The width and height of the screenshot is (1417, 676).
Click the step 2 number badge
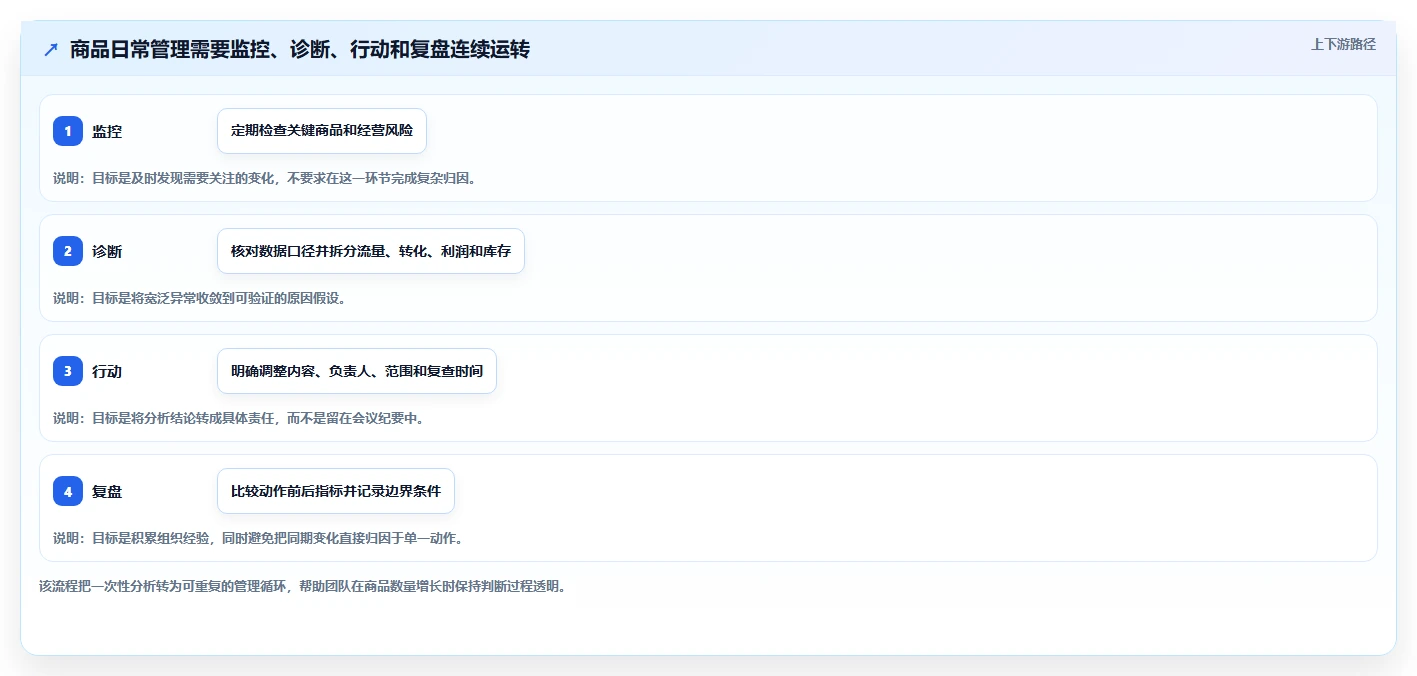[x=68, y=251]
